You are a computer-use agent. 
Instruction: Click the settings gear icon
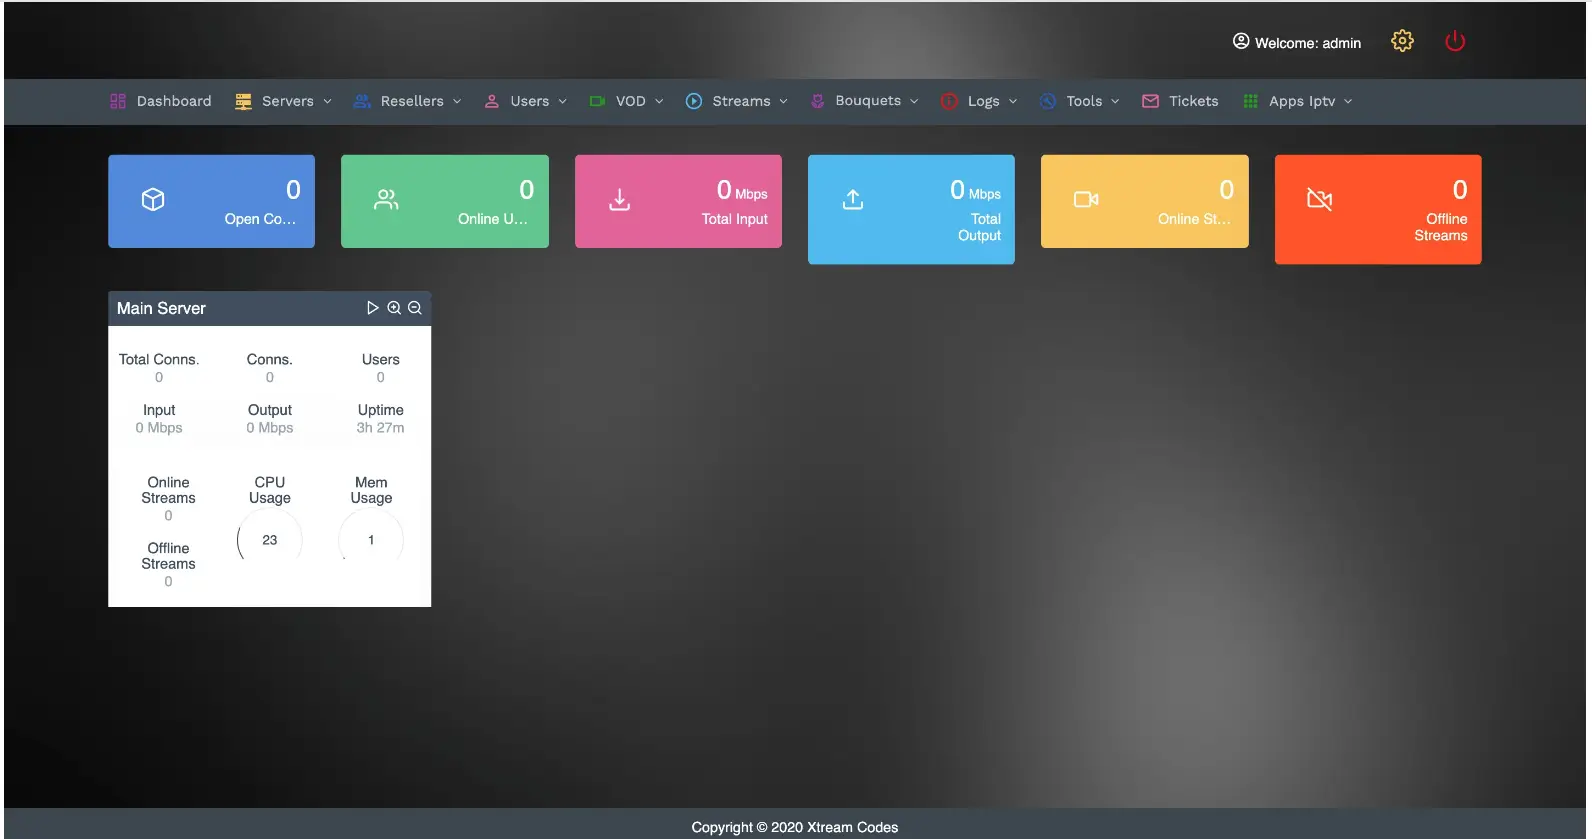click(1402, 41)
